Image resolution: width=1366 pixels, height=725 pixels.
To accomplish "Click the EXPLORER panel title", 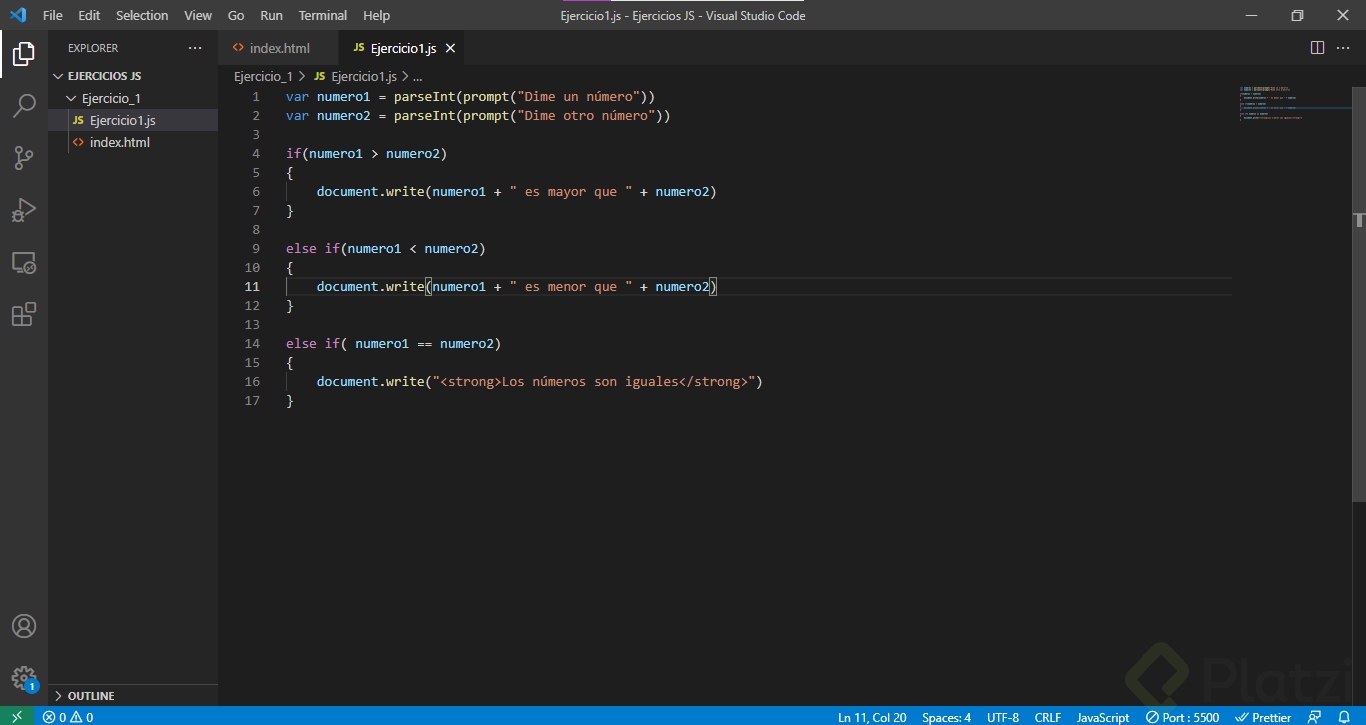I will 93,48.
